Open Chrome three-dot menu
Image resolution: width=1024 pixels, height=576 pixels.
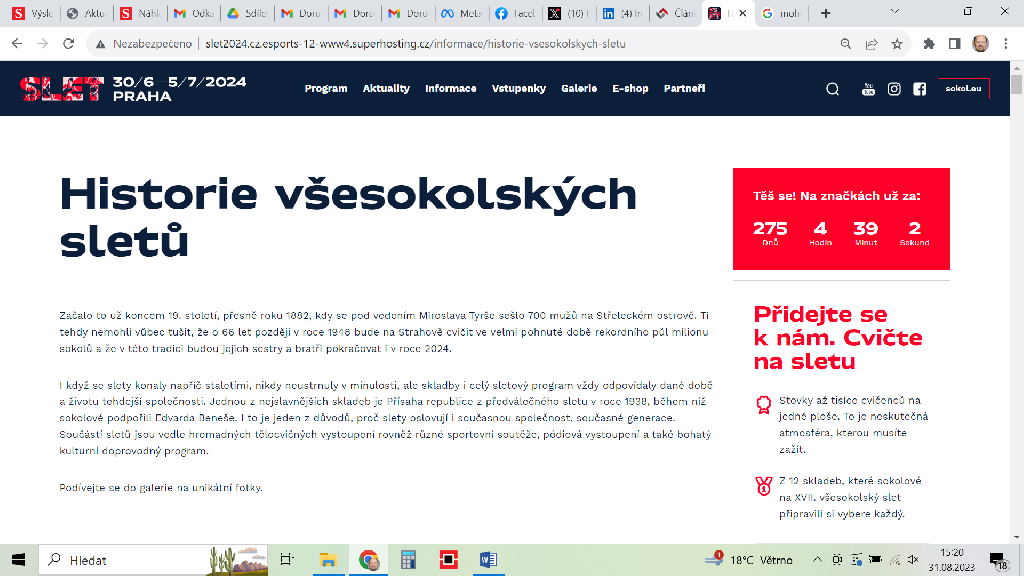[x=1006, y=44]
